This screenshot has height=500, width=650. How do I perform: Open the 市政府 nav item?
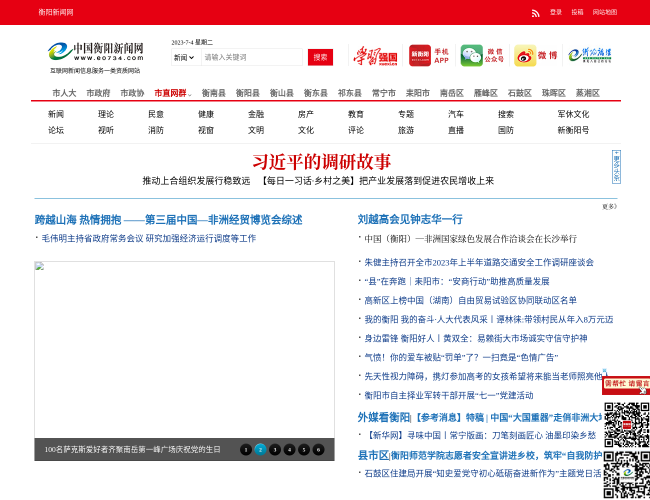[x=98, y=93]
